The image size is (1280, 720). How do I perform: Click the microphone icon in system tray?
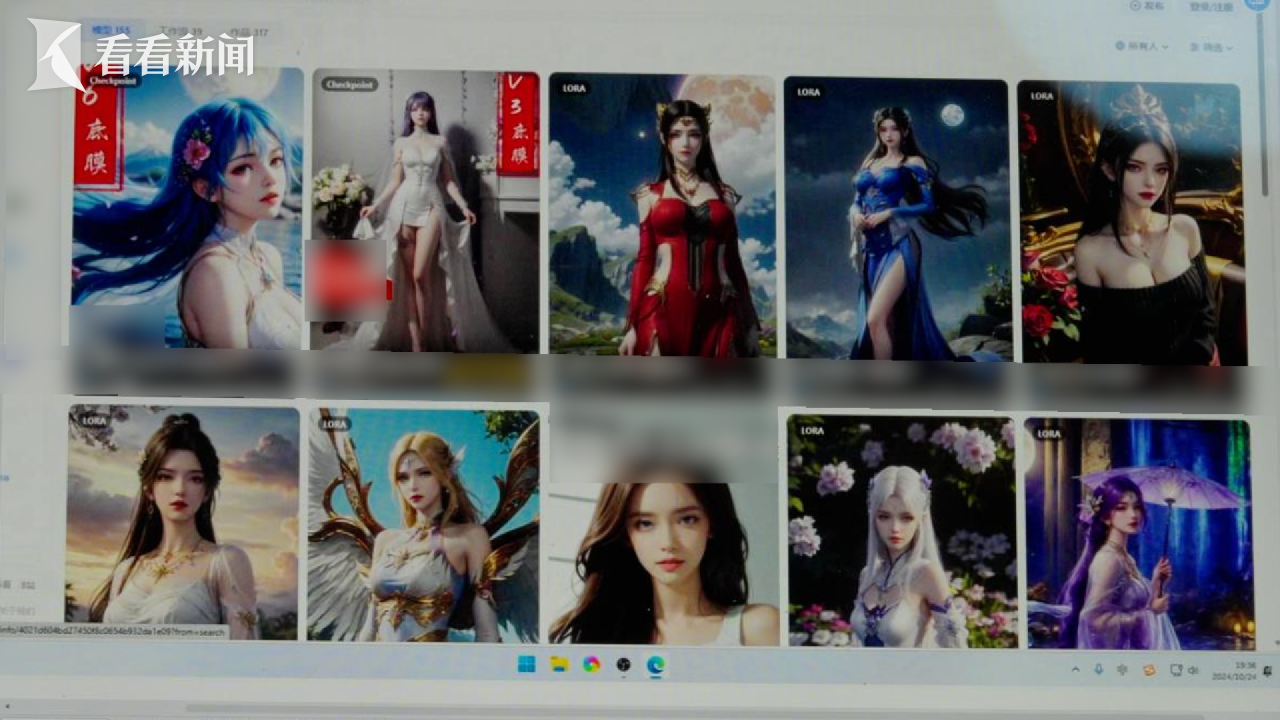tap(1098, 669)
